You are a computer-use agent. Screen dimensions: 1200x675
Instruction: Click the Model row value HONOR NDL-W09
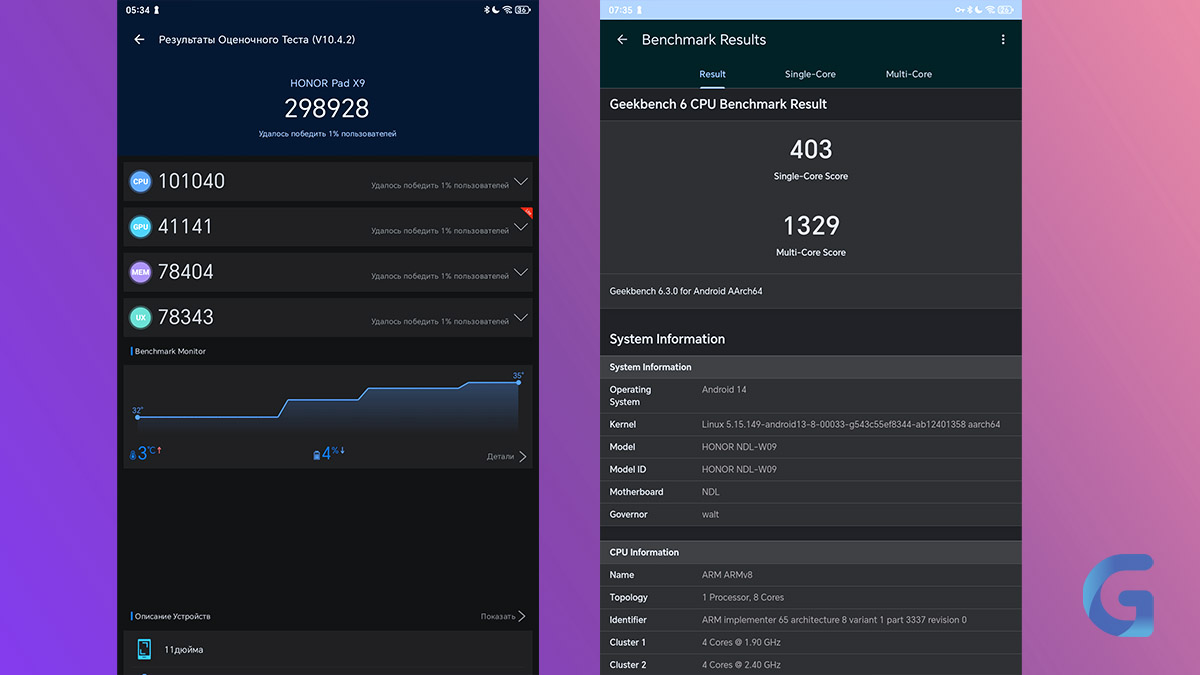[x=739, y=447]
